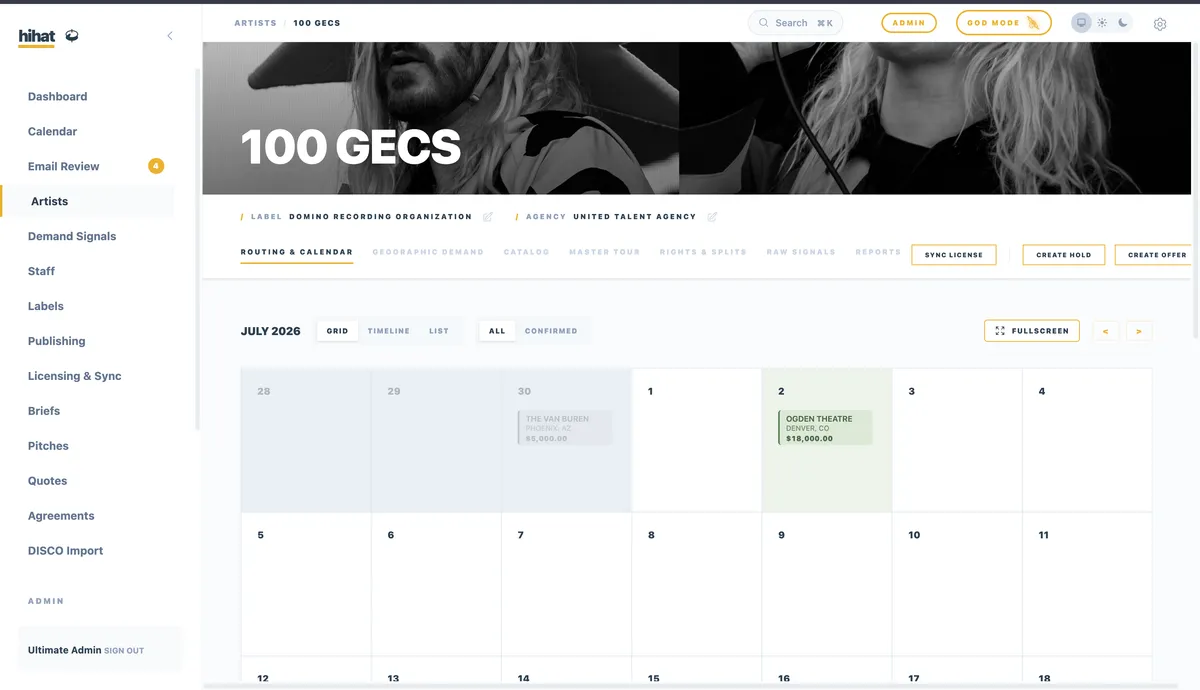Open the Labels section

pos(45,307)
